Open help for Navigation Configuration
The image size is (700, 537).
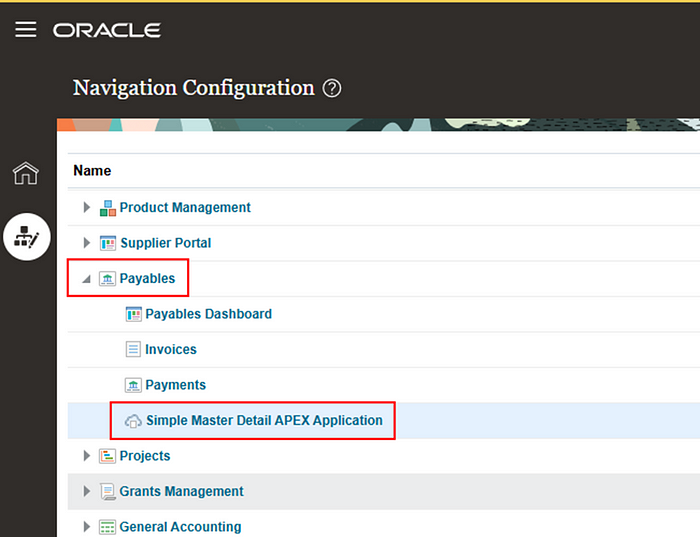[332, 88]
